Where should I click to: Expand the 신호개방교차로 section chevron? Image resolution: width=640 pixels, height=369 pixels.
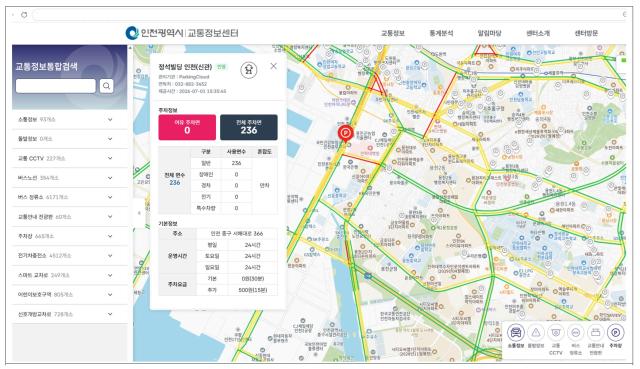point(110,314)
